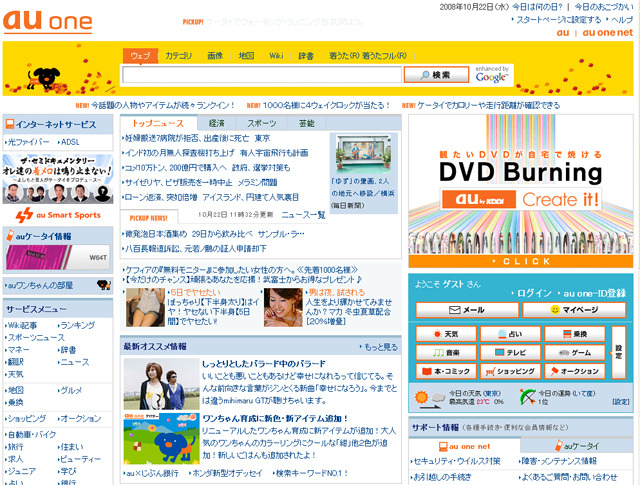Open the オレ達の着メロ documentary banner
Image resolution: width=640 pixels, height=485 pixels.
58,179
